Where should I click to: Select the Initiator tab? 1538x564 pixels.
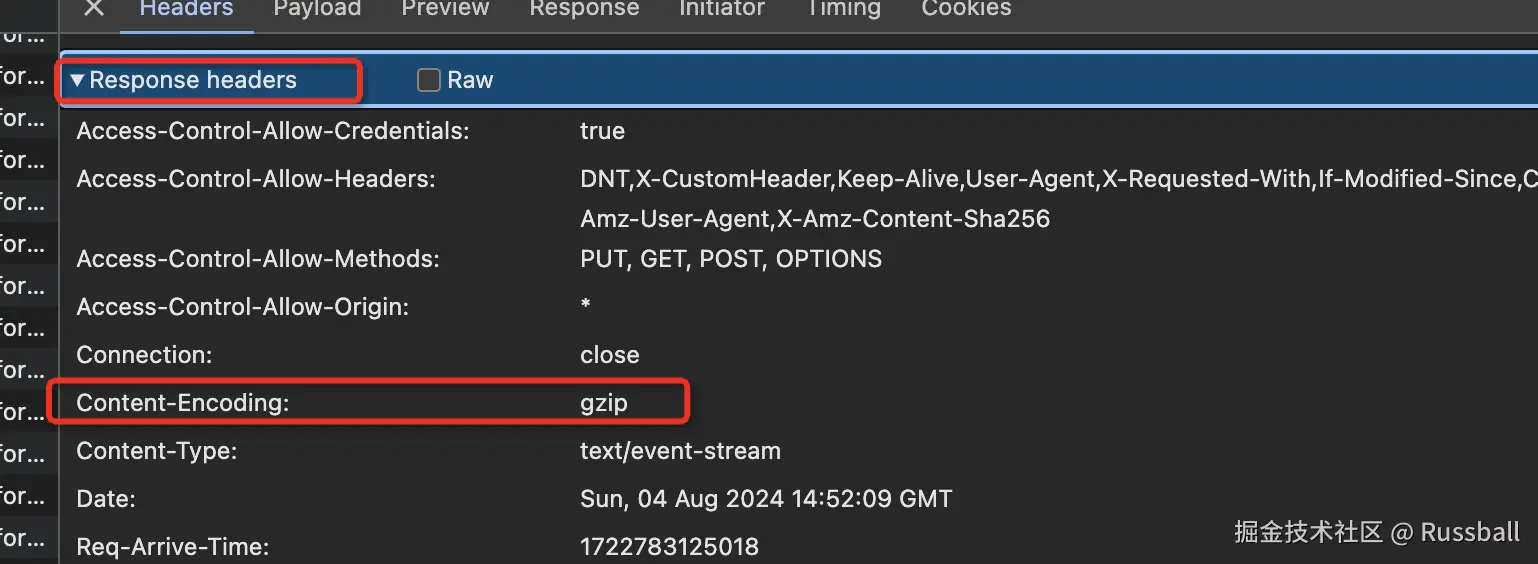pos(722,9)
